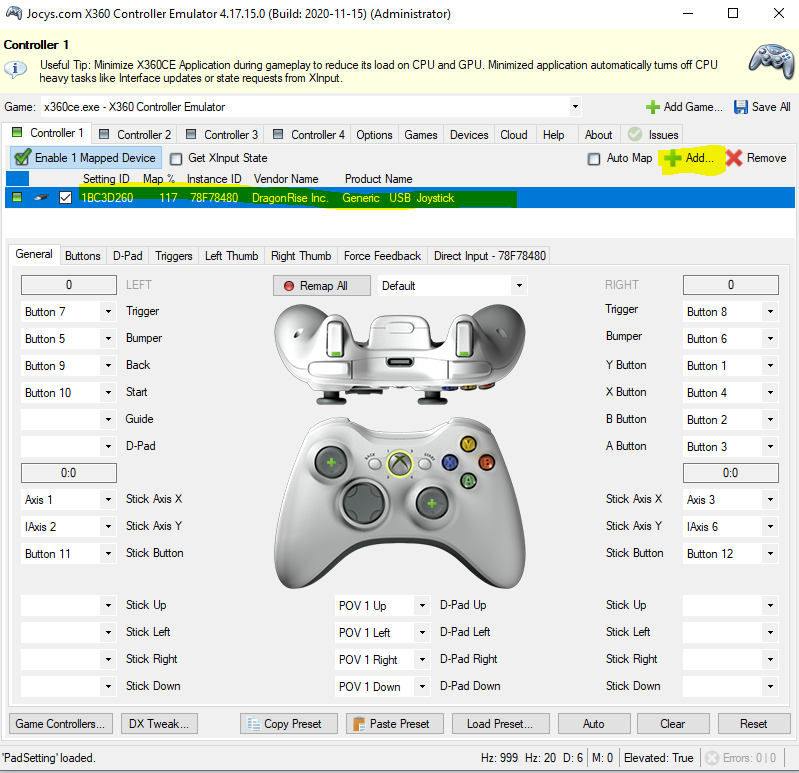
Task: Click the gamepad logo in the header
Action: (x=772, y=61)
